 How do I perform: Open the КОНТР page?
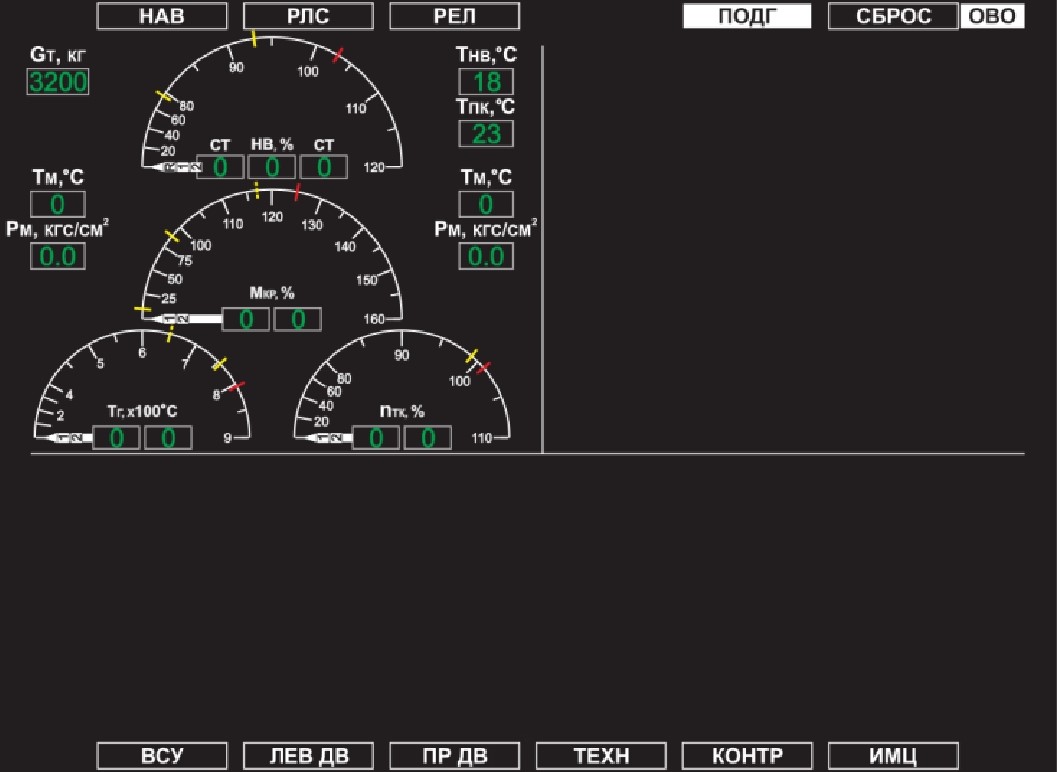747,756
